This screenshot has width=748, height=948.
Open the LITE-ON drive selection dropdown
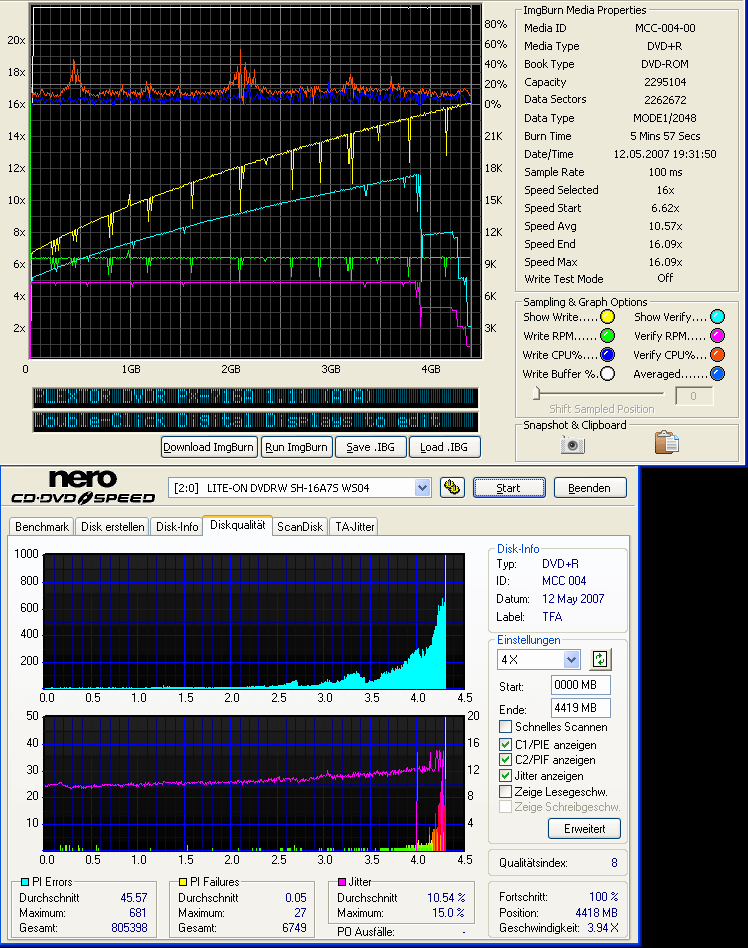[x=422, y=487]
